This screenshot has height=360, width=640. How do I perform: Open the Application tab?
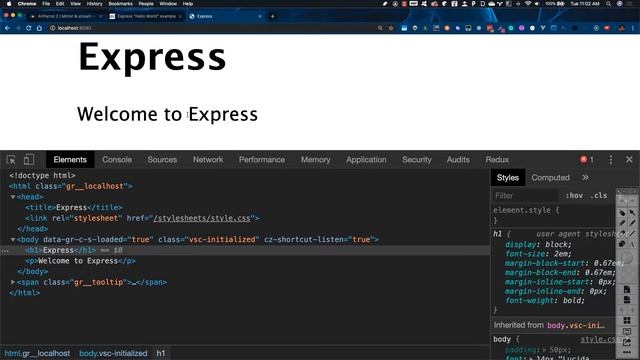(366, 160)
